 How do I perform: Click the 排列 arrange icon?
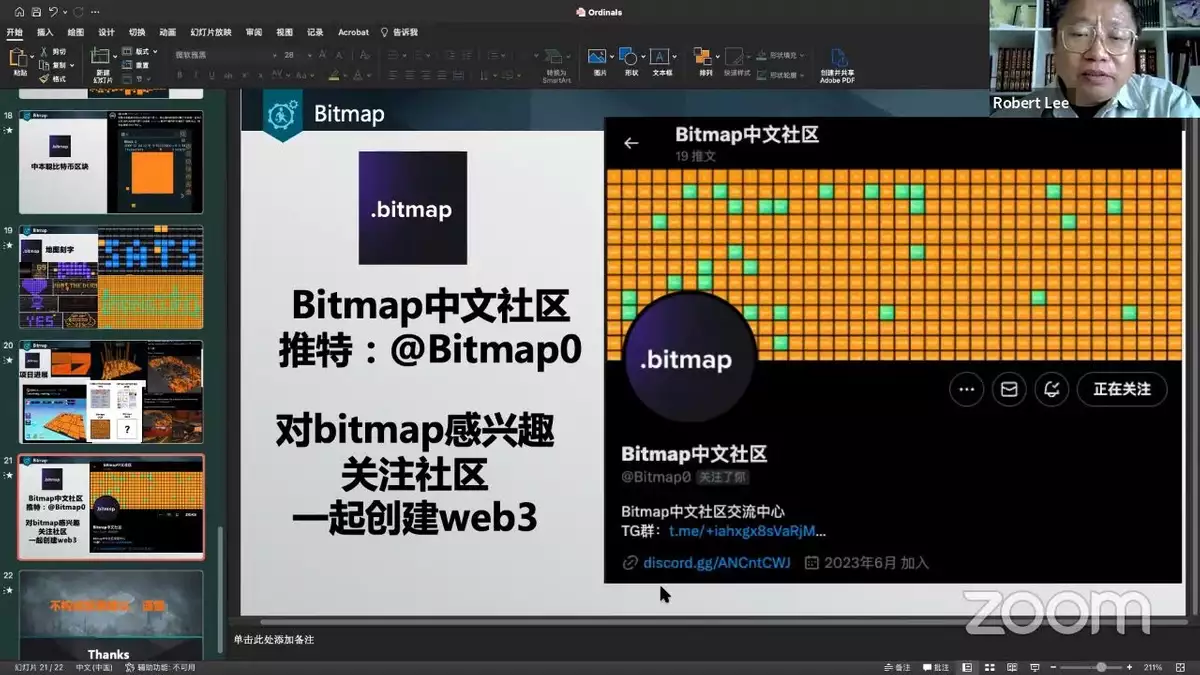point(704,57)
